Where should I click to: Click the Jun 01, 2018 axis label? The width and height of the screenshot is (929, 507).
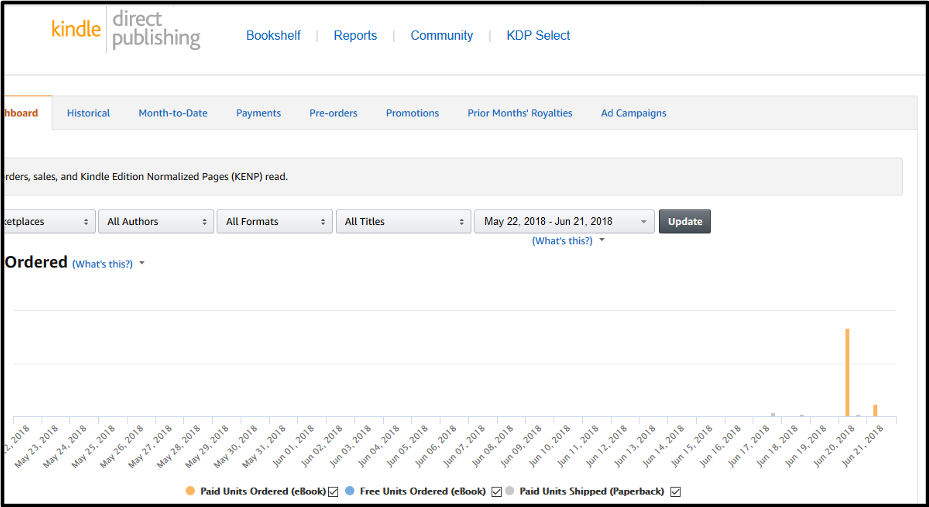tap(294, 447)
